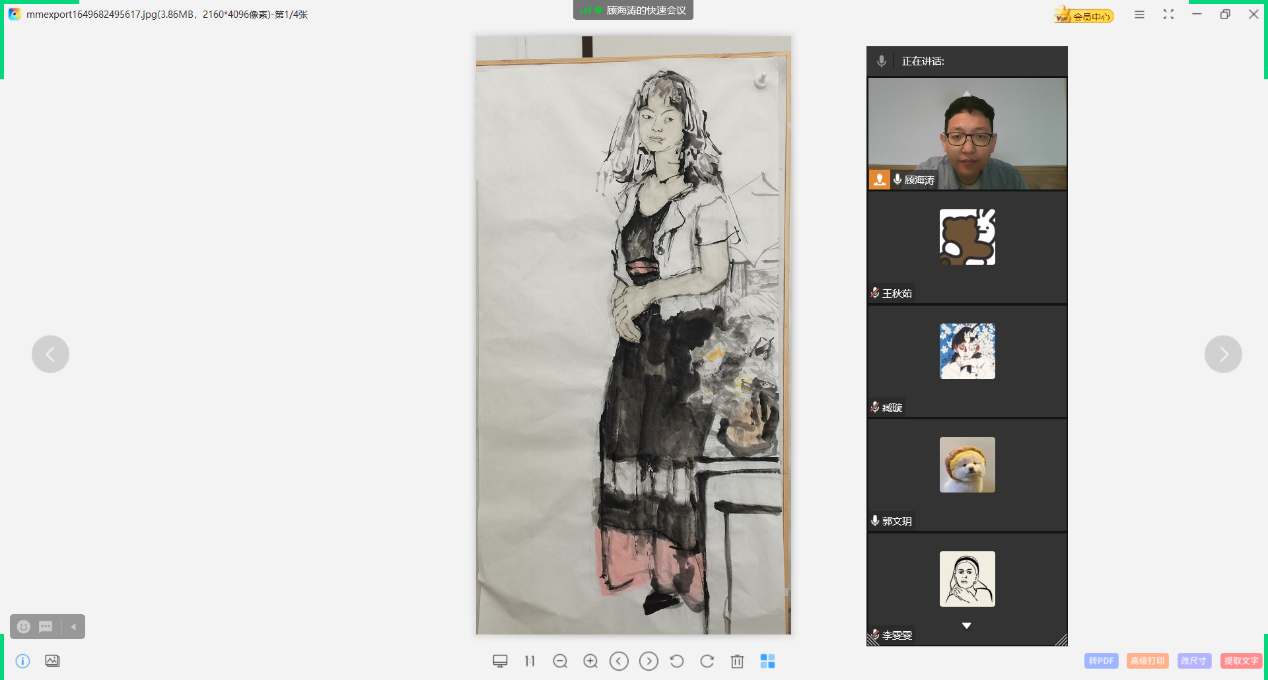Screen dimensions: 1268x680
Task: Click the zoom in magnifier icon
Action: tap(590, 661)
